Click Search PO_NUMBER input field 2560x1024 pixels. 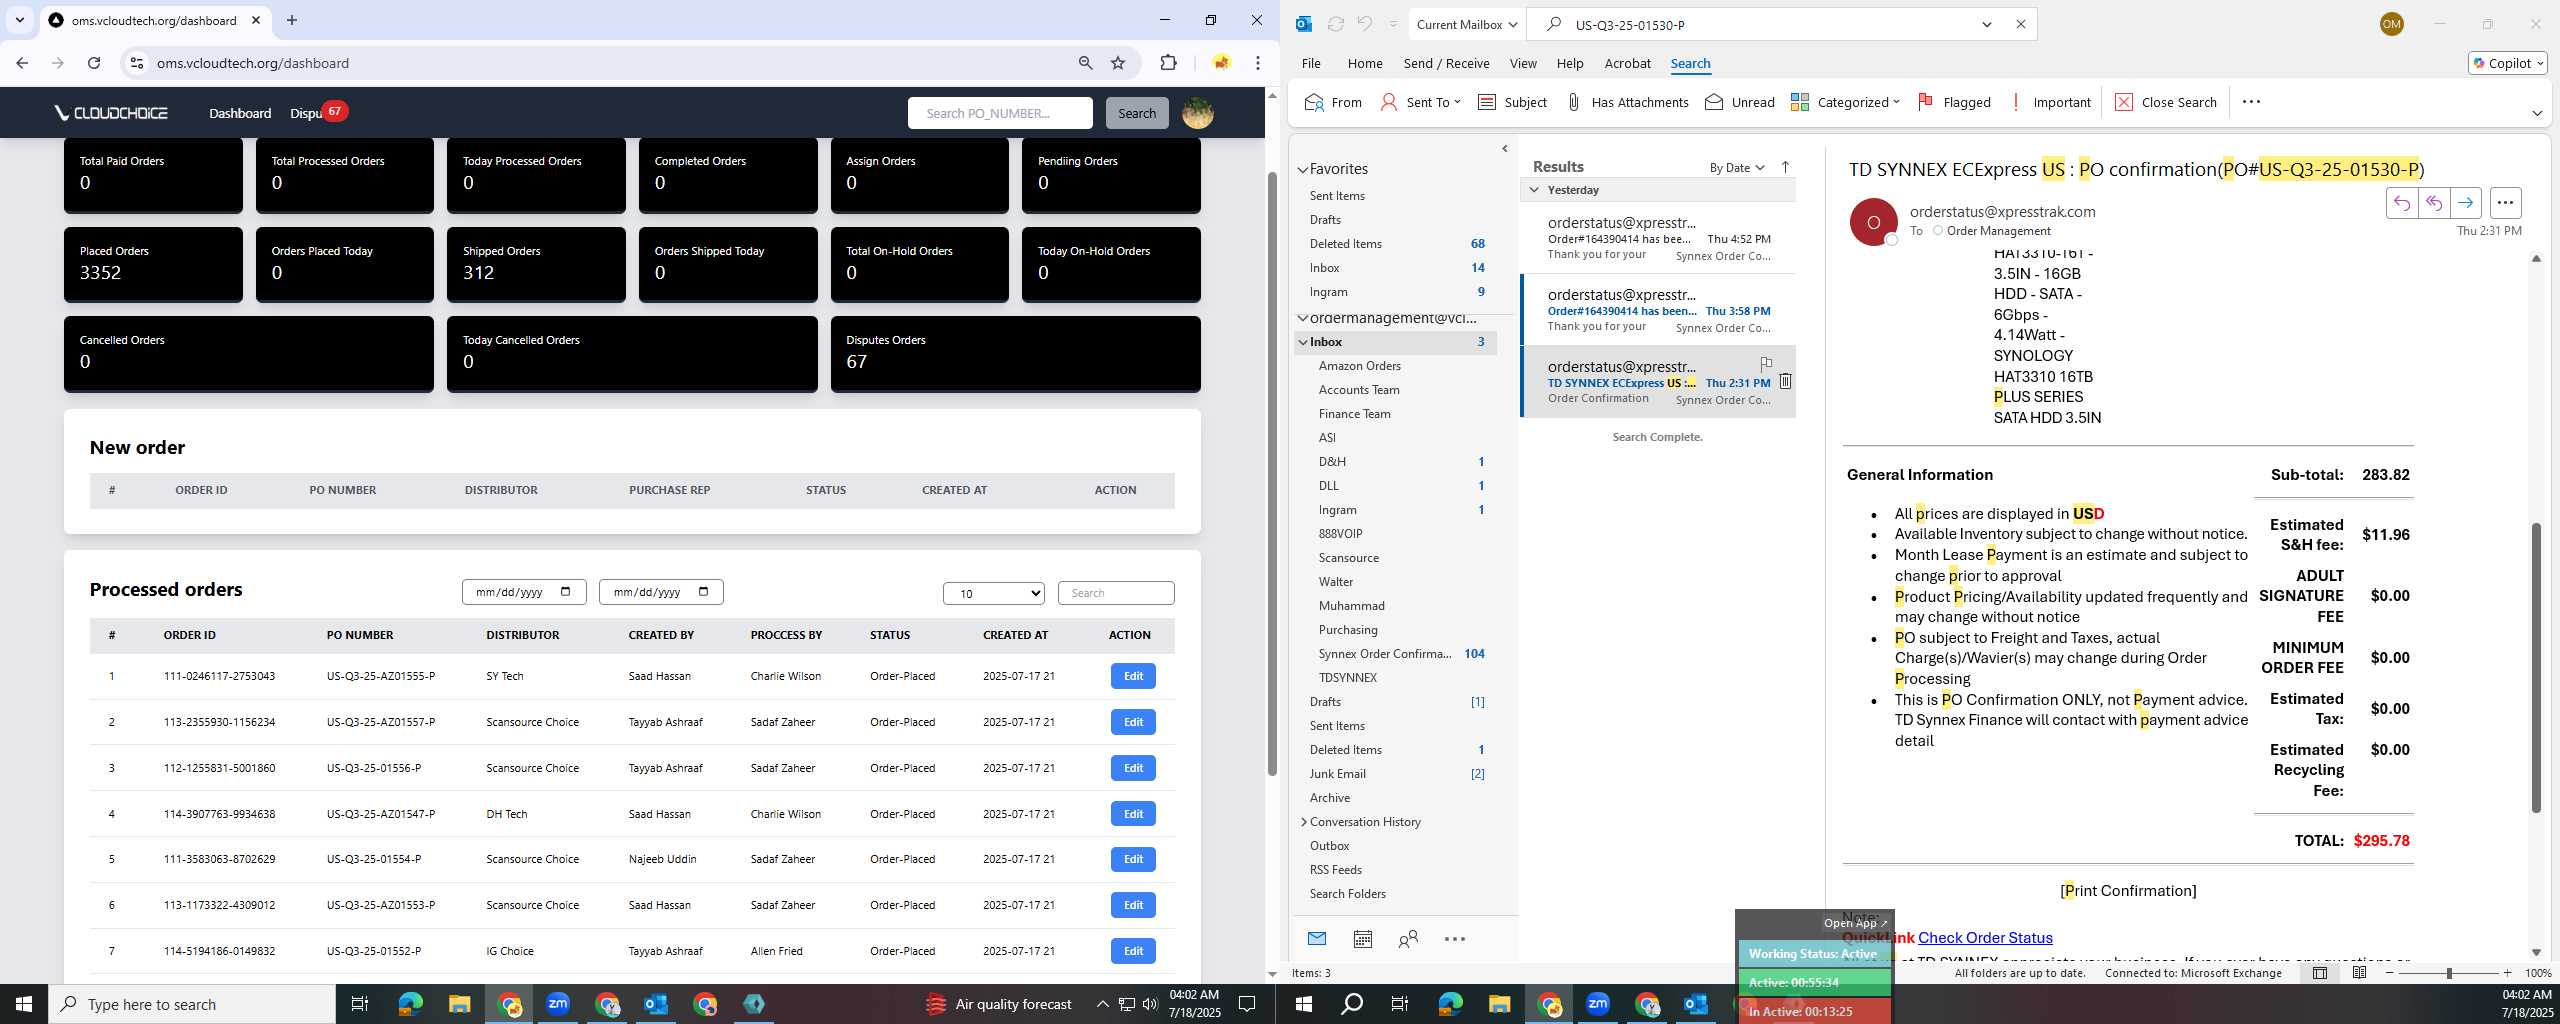pos(1000,113)
